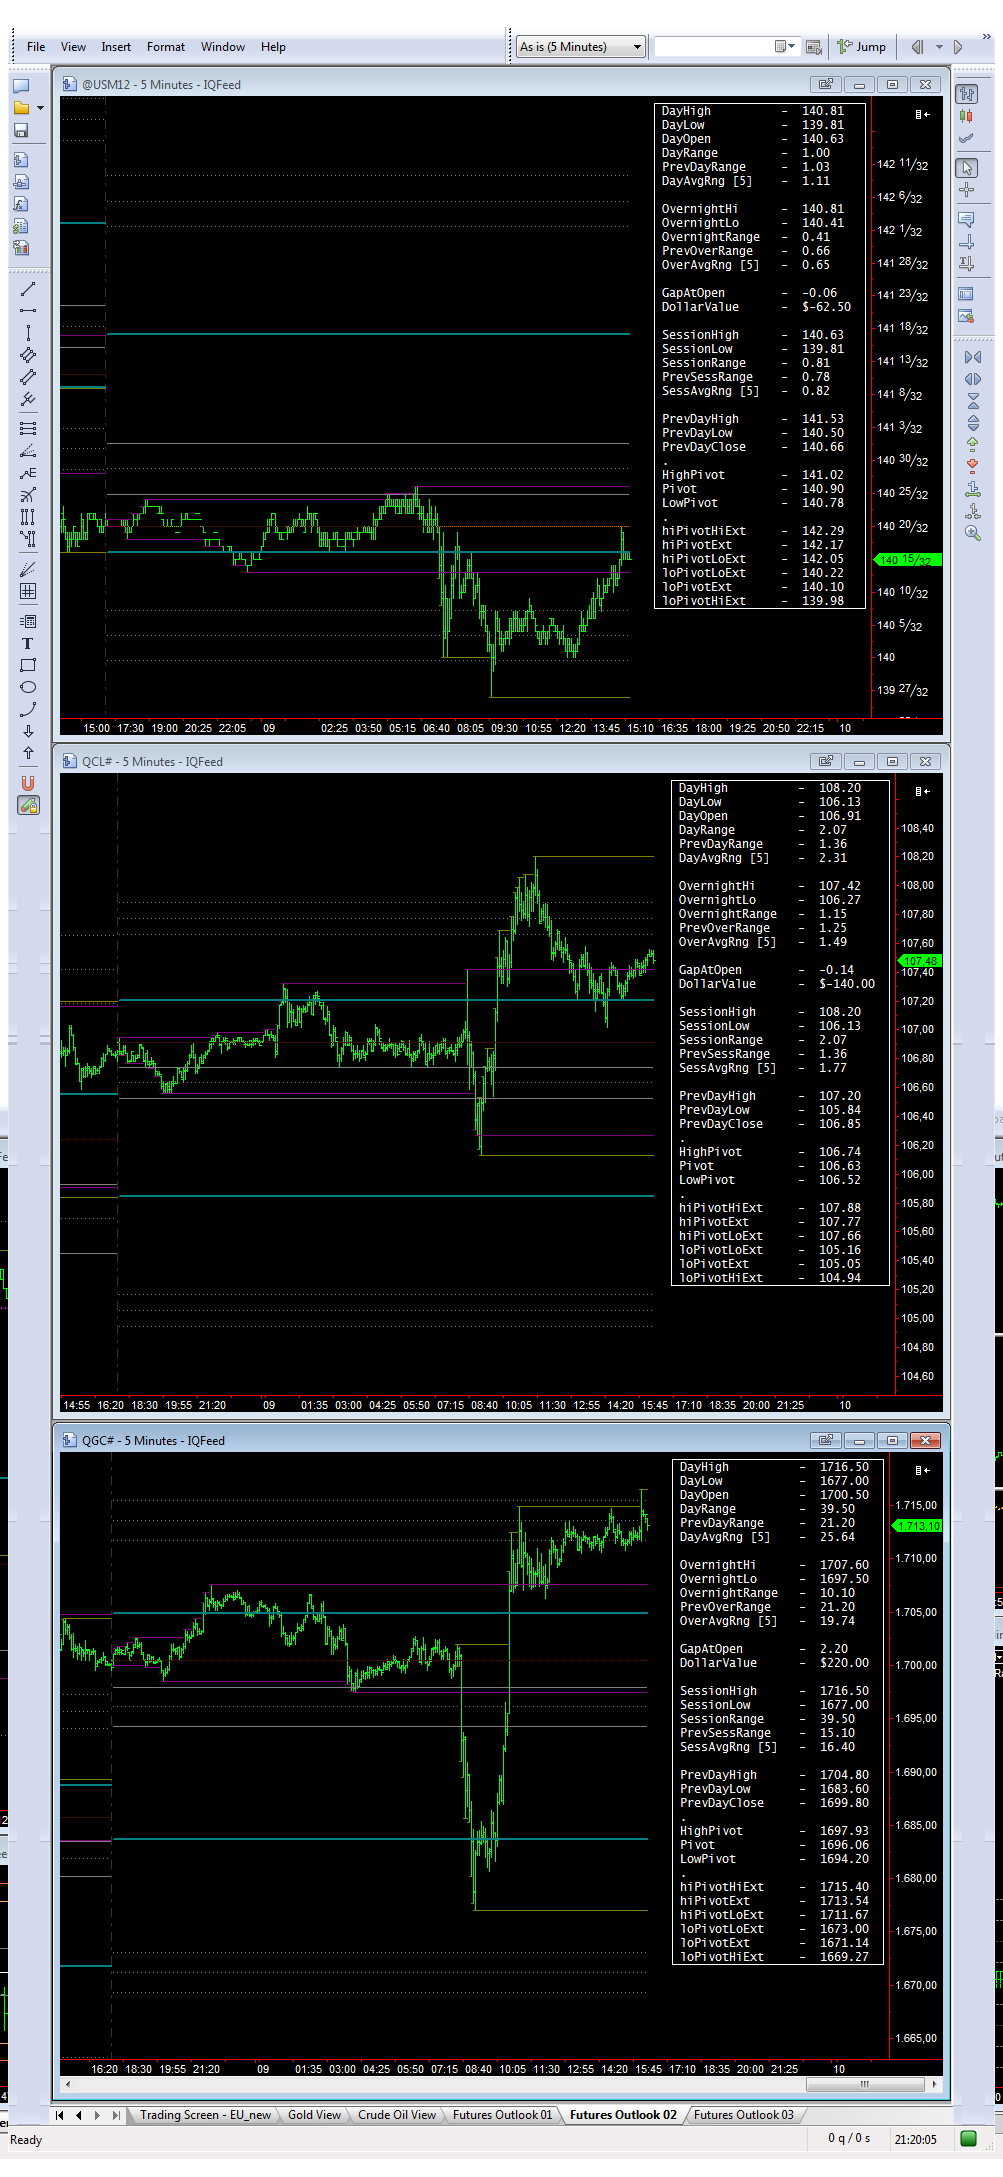Image resolution: width=1003 pixels, height=2177 pixels.
Task: Click the zoom in magnifier icon
Action: click(x=973, y=533)
